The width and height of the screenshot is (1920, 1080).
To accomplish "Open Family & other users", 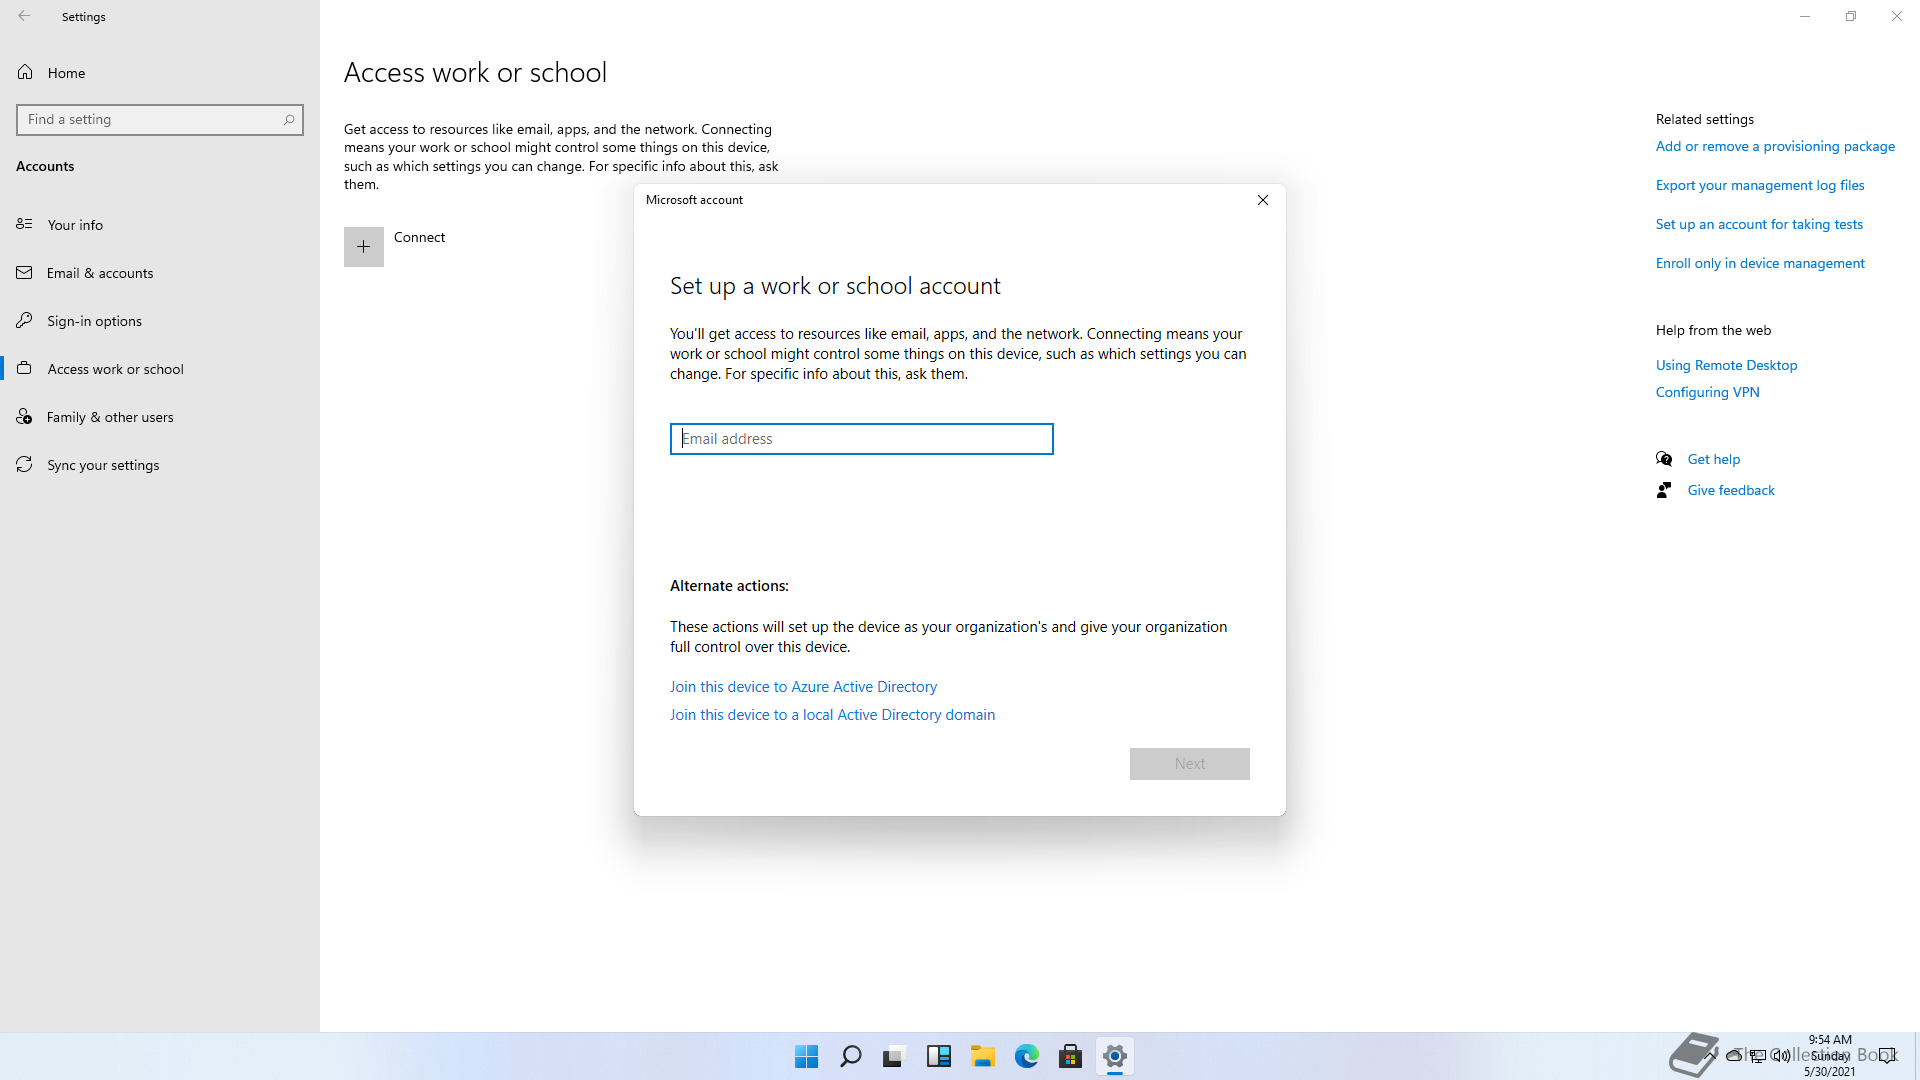I will pos(160,417).
